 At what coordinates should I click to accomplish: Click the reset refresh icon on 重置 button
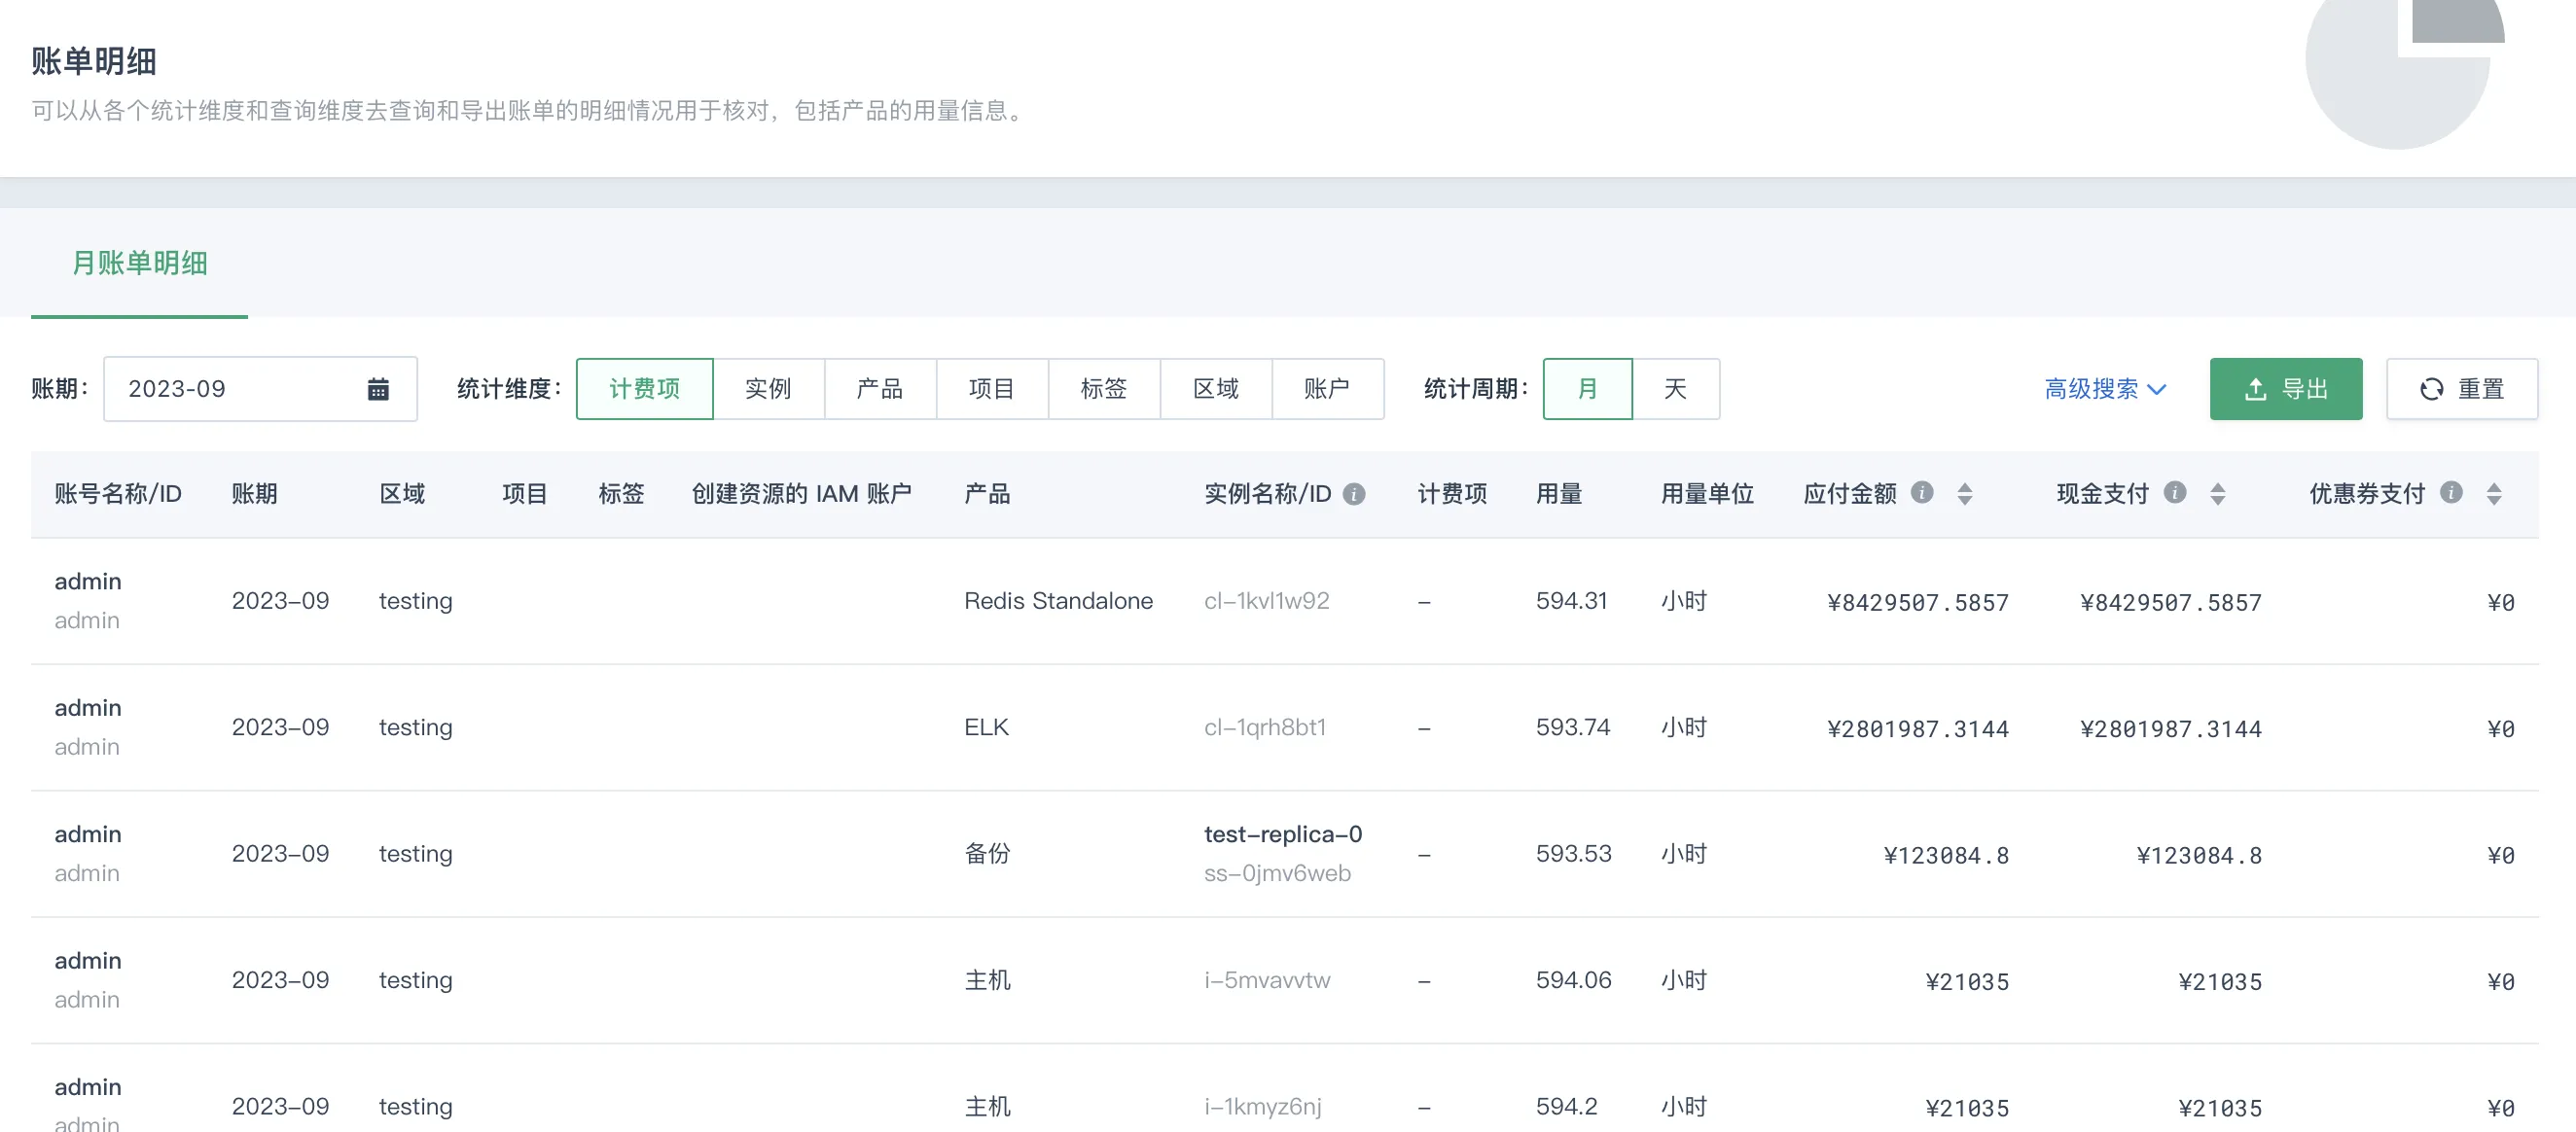coord(2432,389)
